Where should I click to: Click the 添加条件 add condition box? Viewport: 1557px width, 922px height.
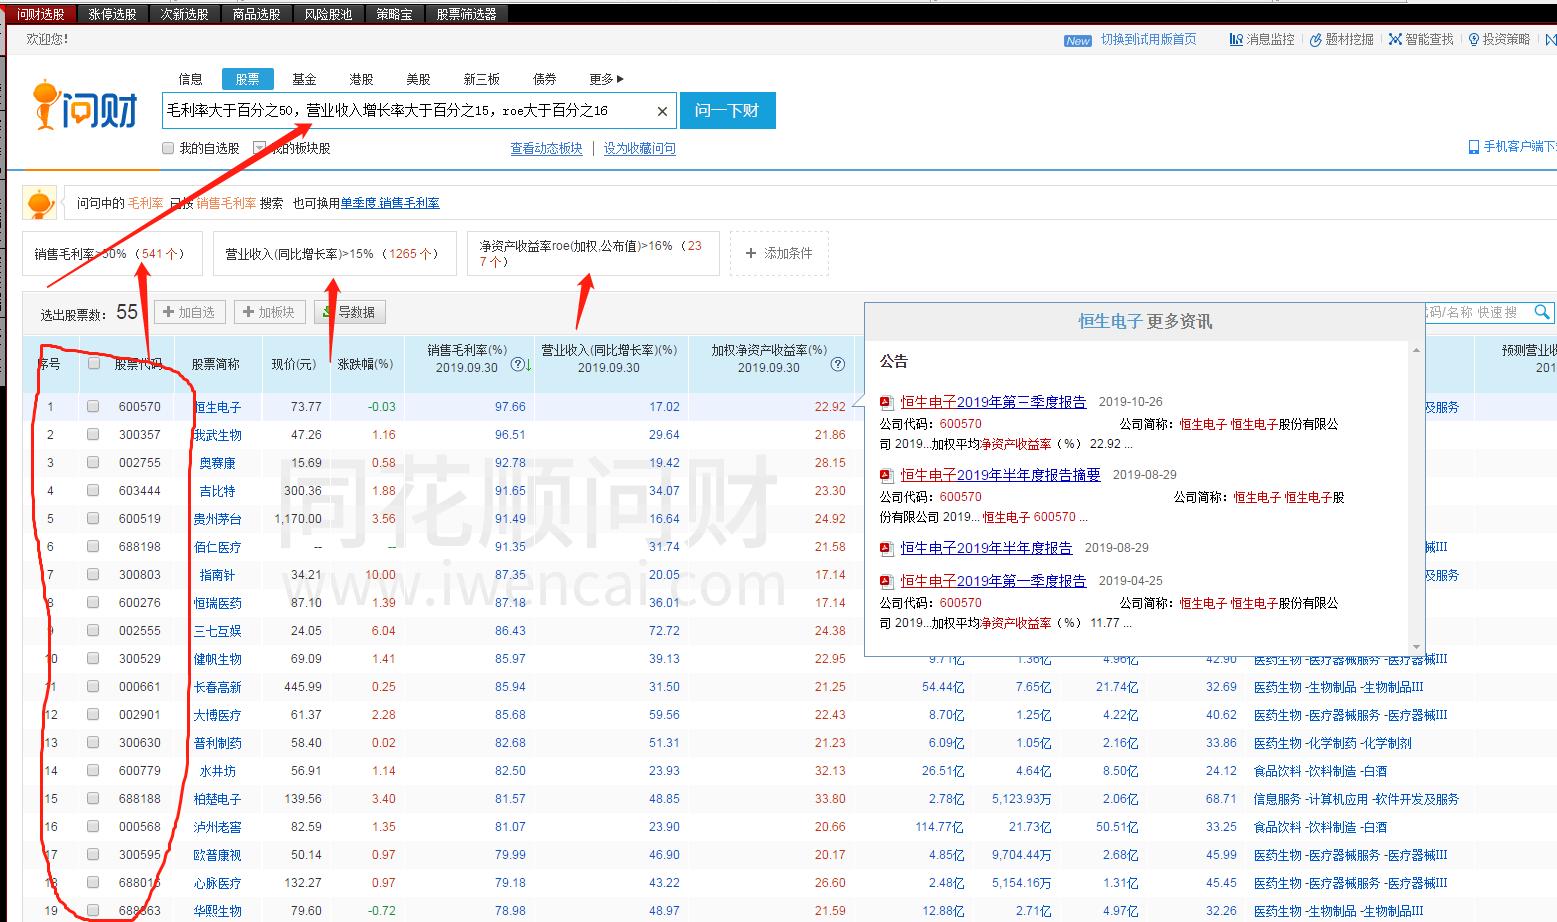(779, 254)
